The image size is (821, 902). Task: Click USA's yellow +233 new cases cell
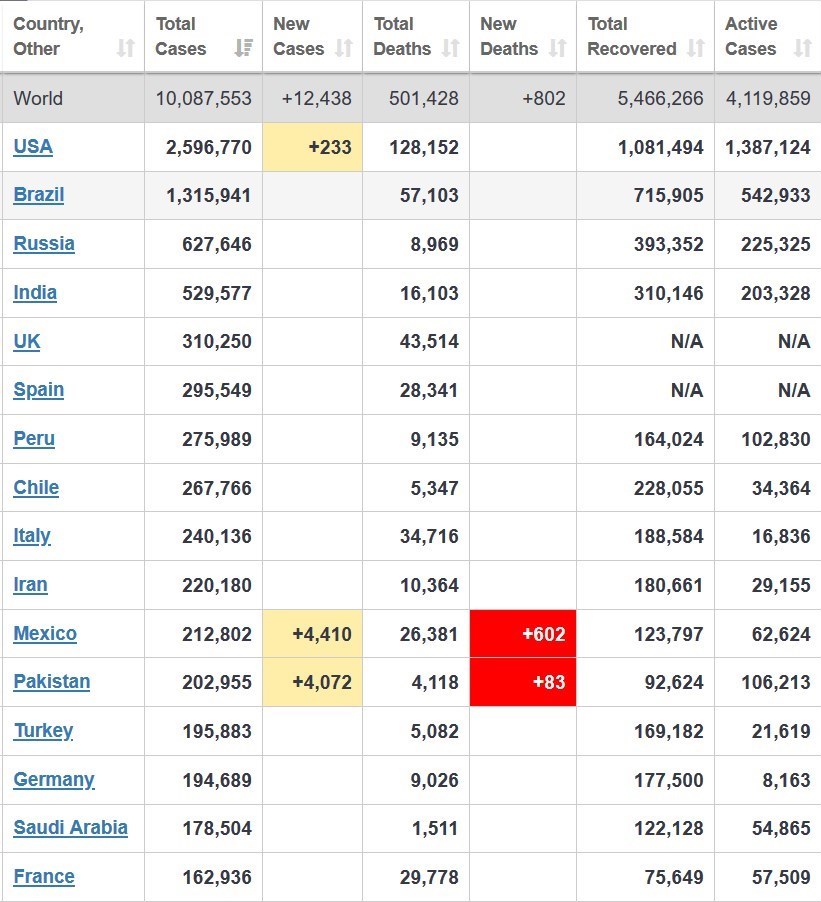(x=312, y=147)
